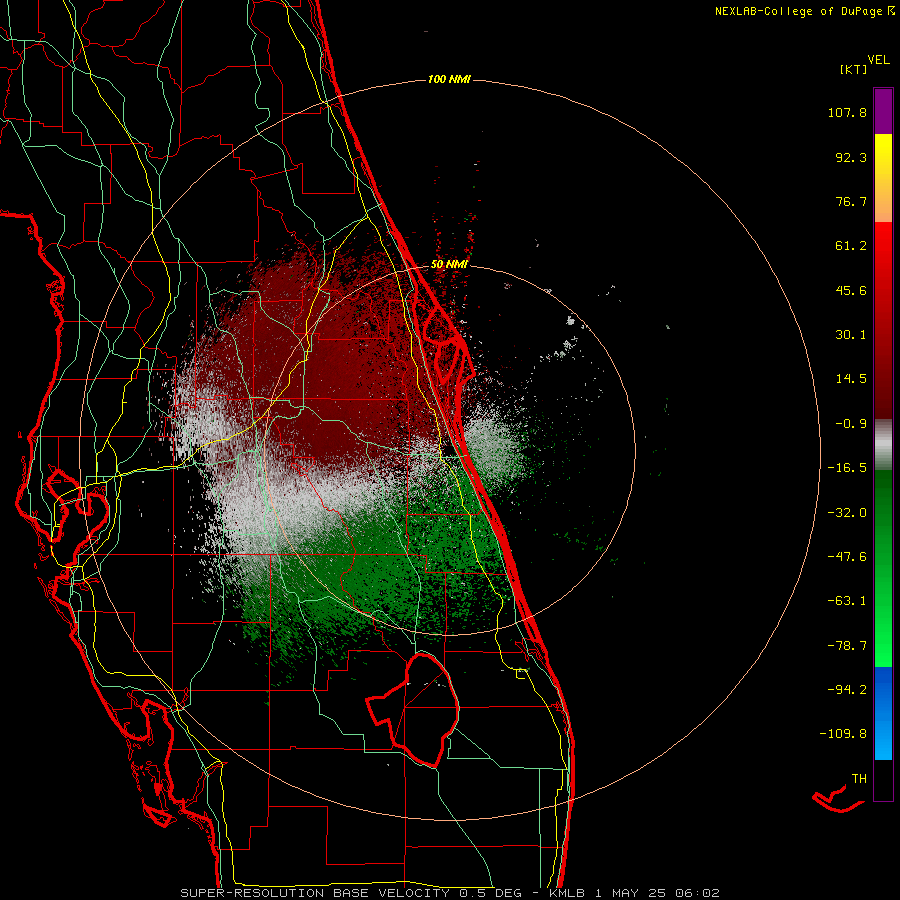This screenshot has width=900, height=900.
Task: Click the 45.6 velocity scale value
Action: [851, 290]
